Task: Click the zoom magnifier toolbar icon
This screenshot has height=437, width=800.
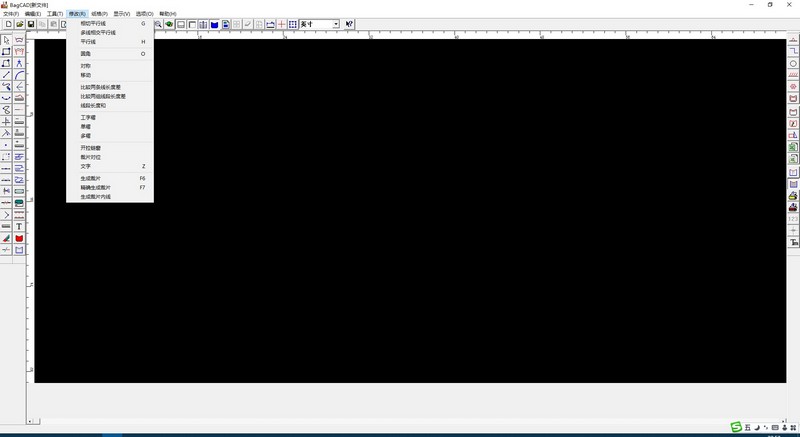Action: coord(158,24)
